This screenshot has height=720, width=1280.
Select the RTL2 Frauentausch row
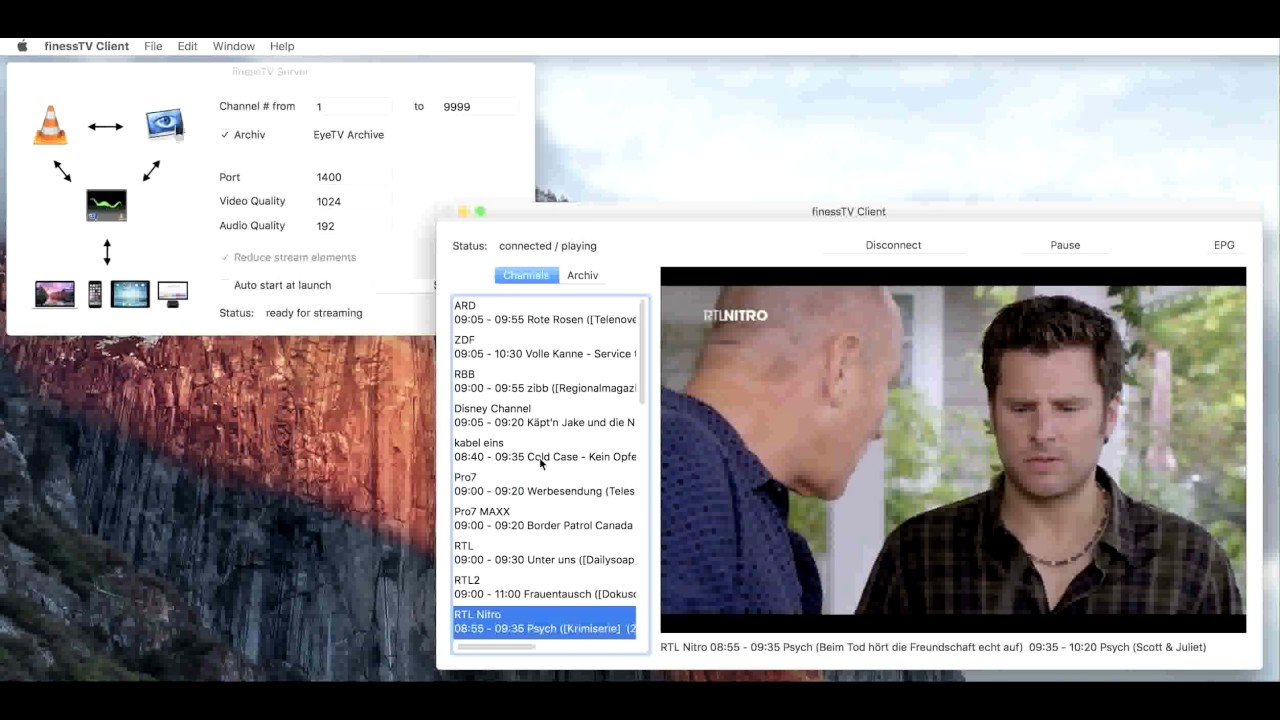point(545,587)
